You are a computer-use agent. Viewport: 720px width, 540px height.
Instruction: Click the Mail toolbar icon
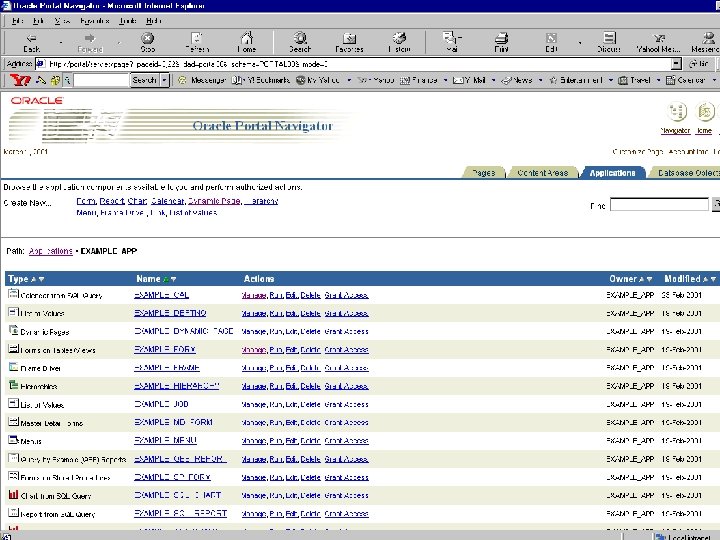tap(452, 42)
